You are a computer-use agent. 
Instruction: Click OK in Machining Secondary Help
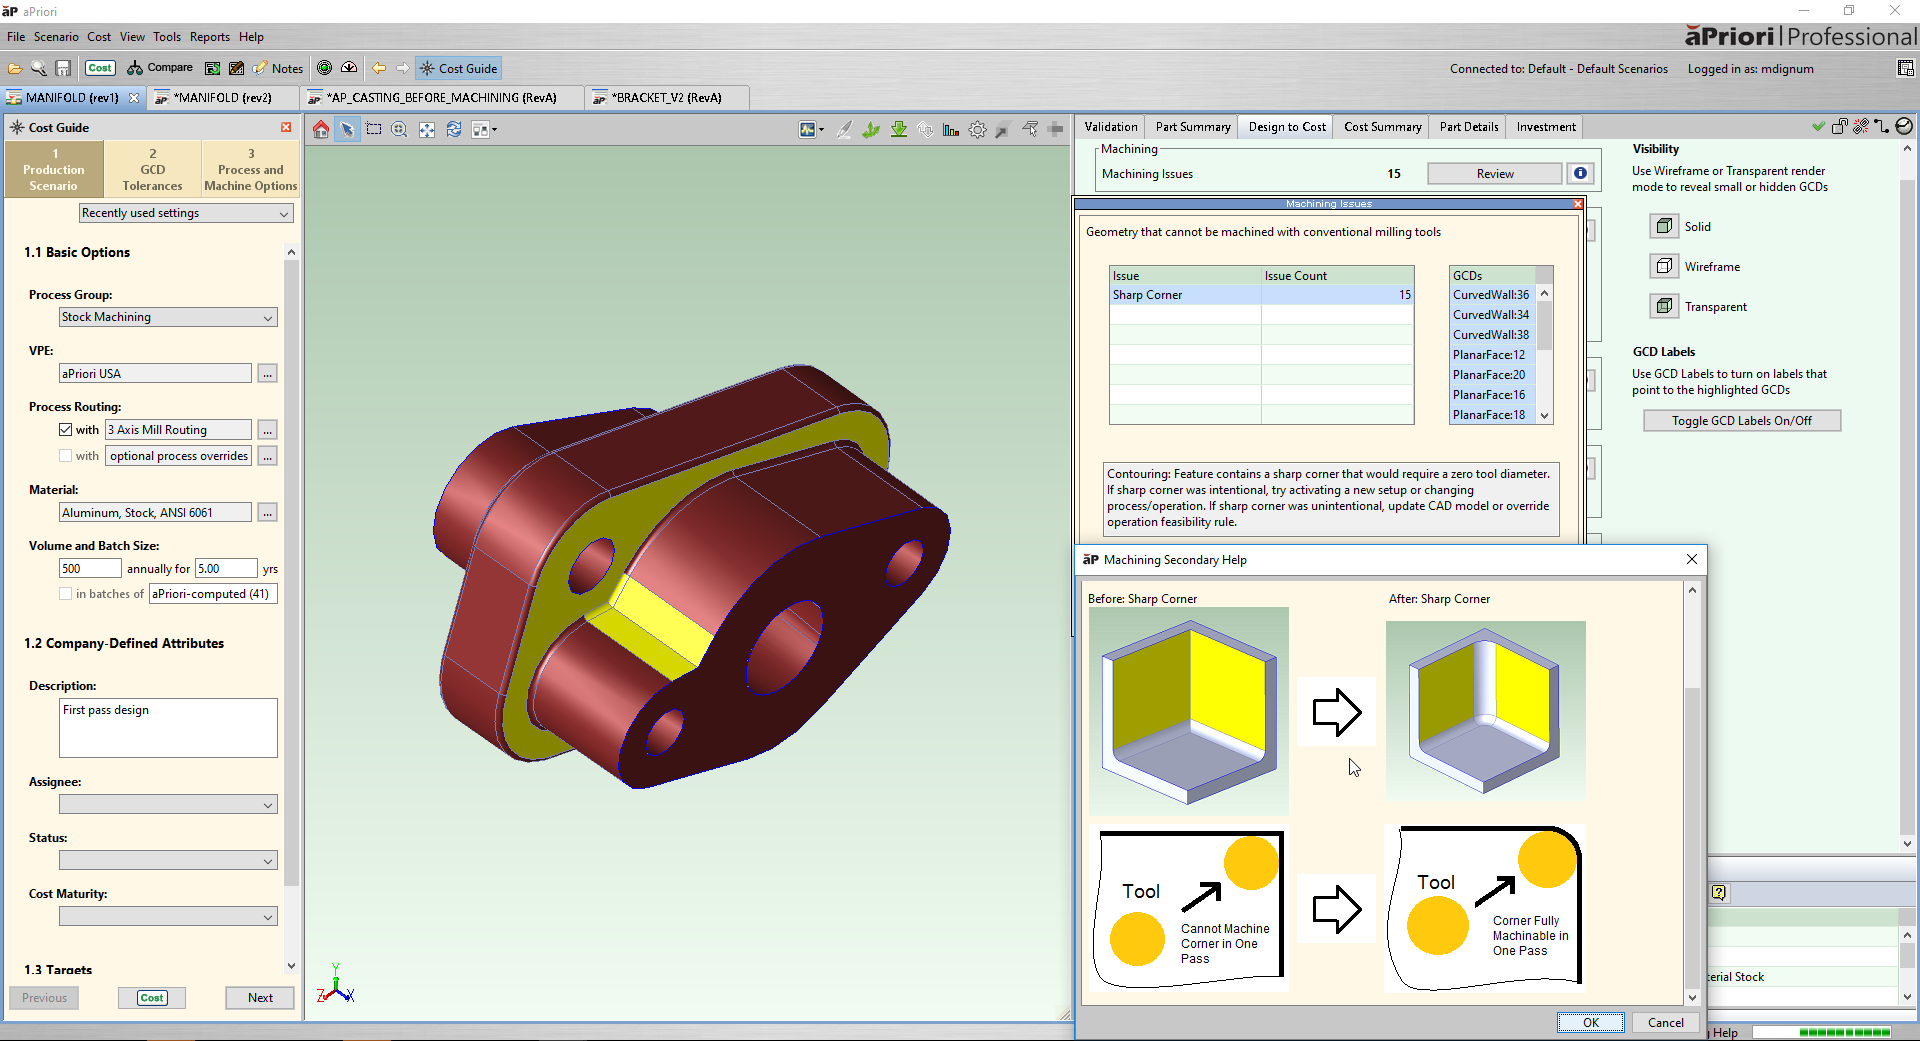tap(1590, 1023)
